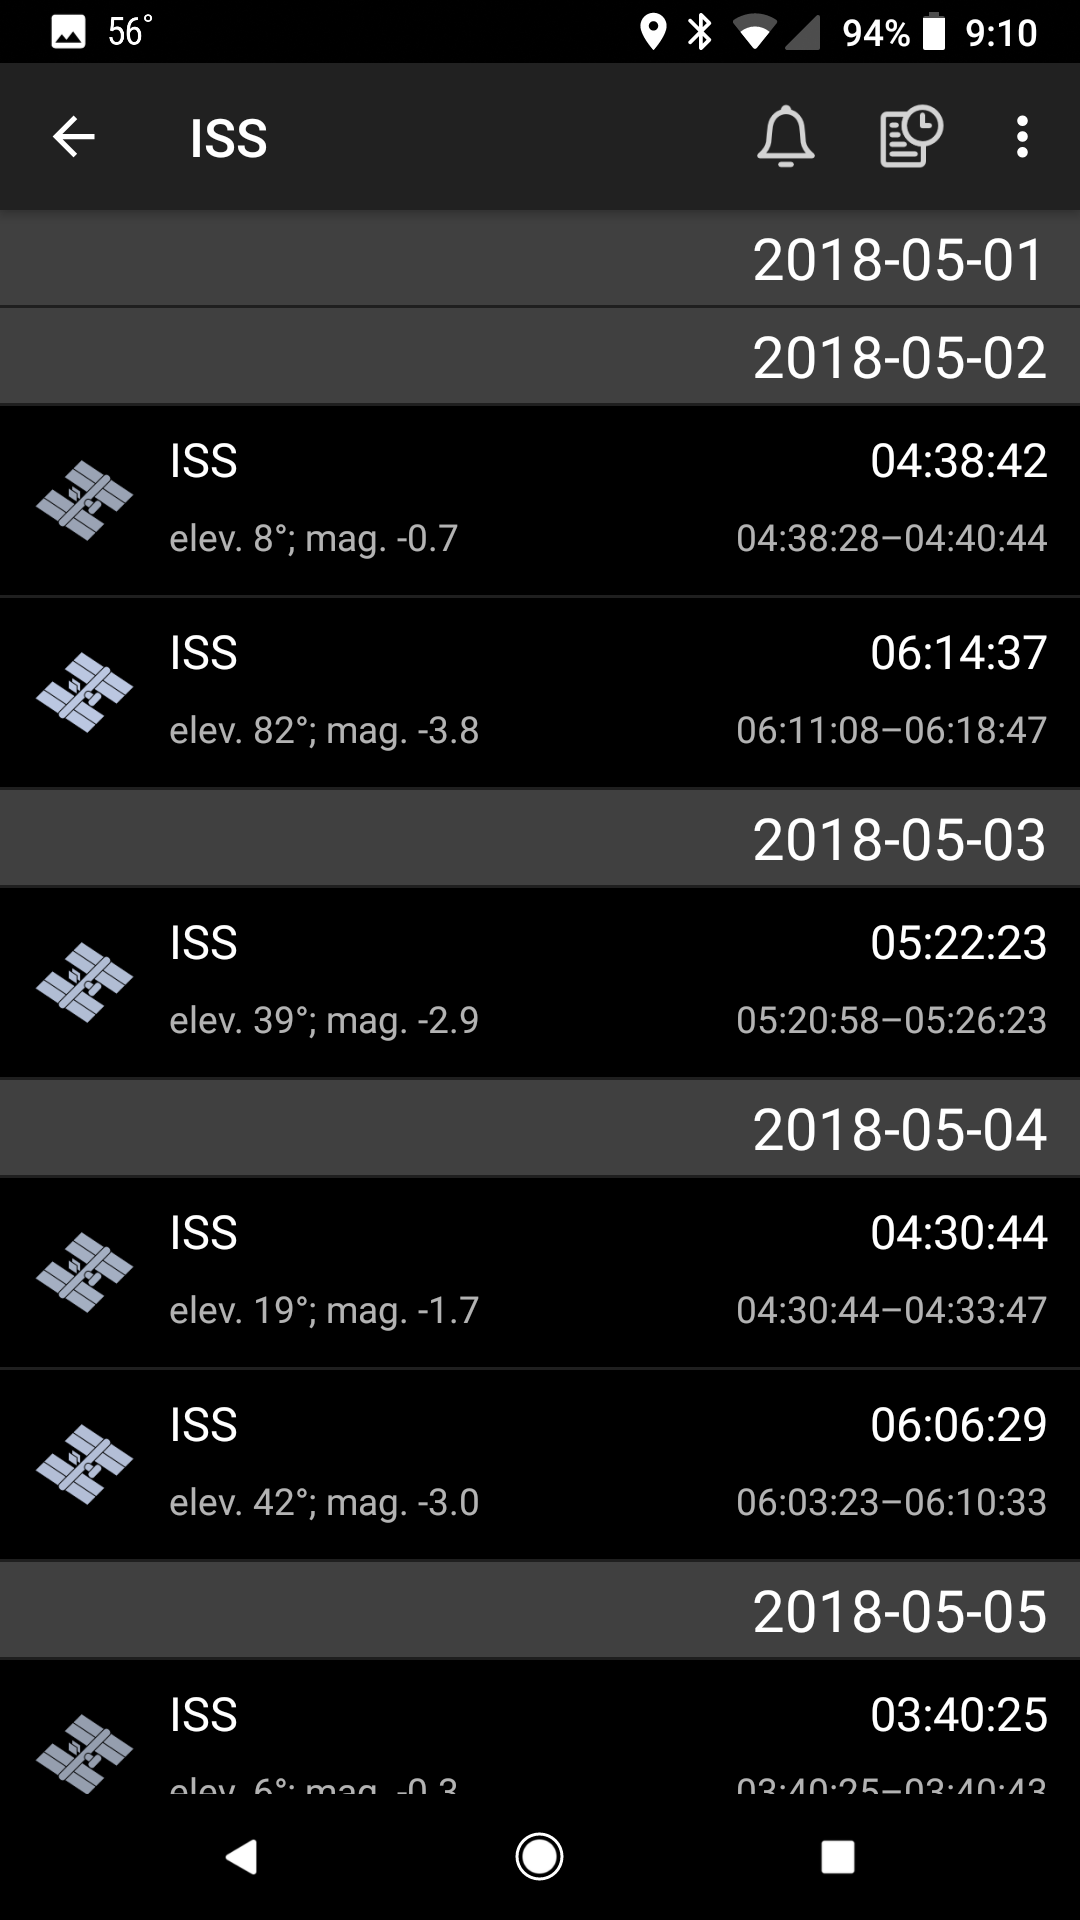Tap the back arrow in header

(74, 137)
